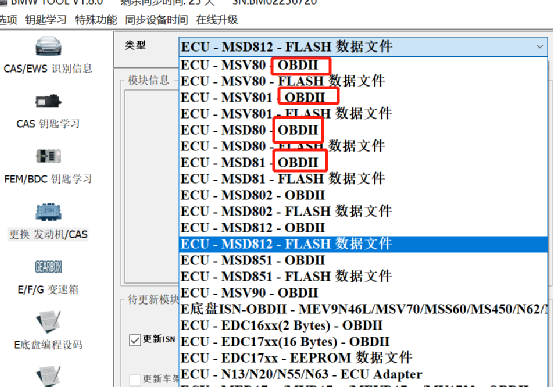Click the CAS/EWS 识别信息 label

(48, 68)
